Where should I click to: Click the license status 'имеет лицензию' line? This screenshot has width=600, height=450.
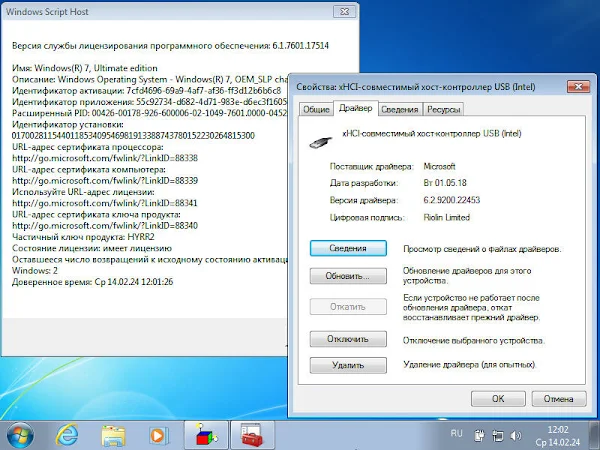92,248
